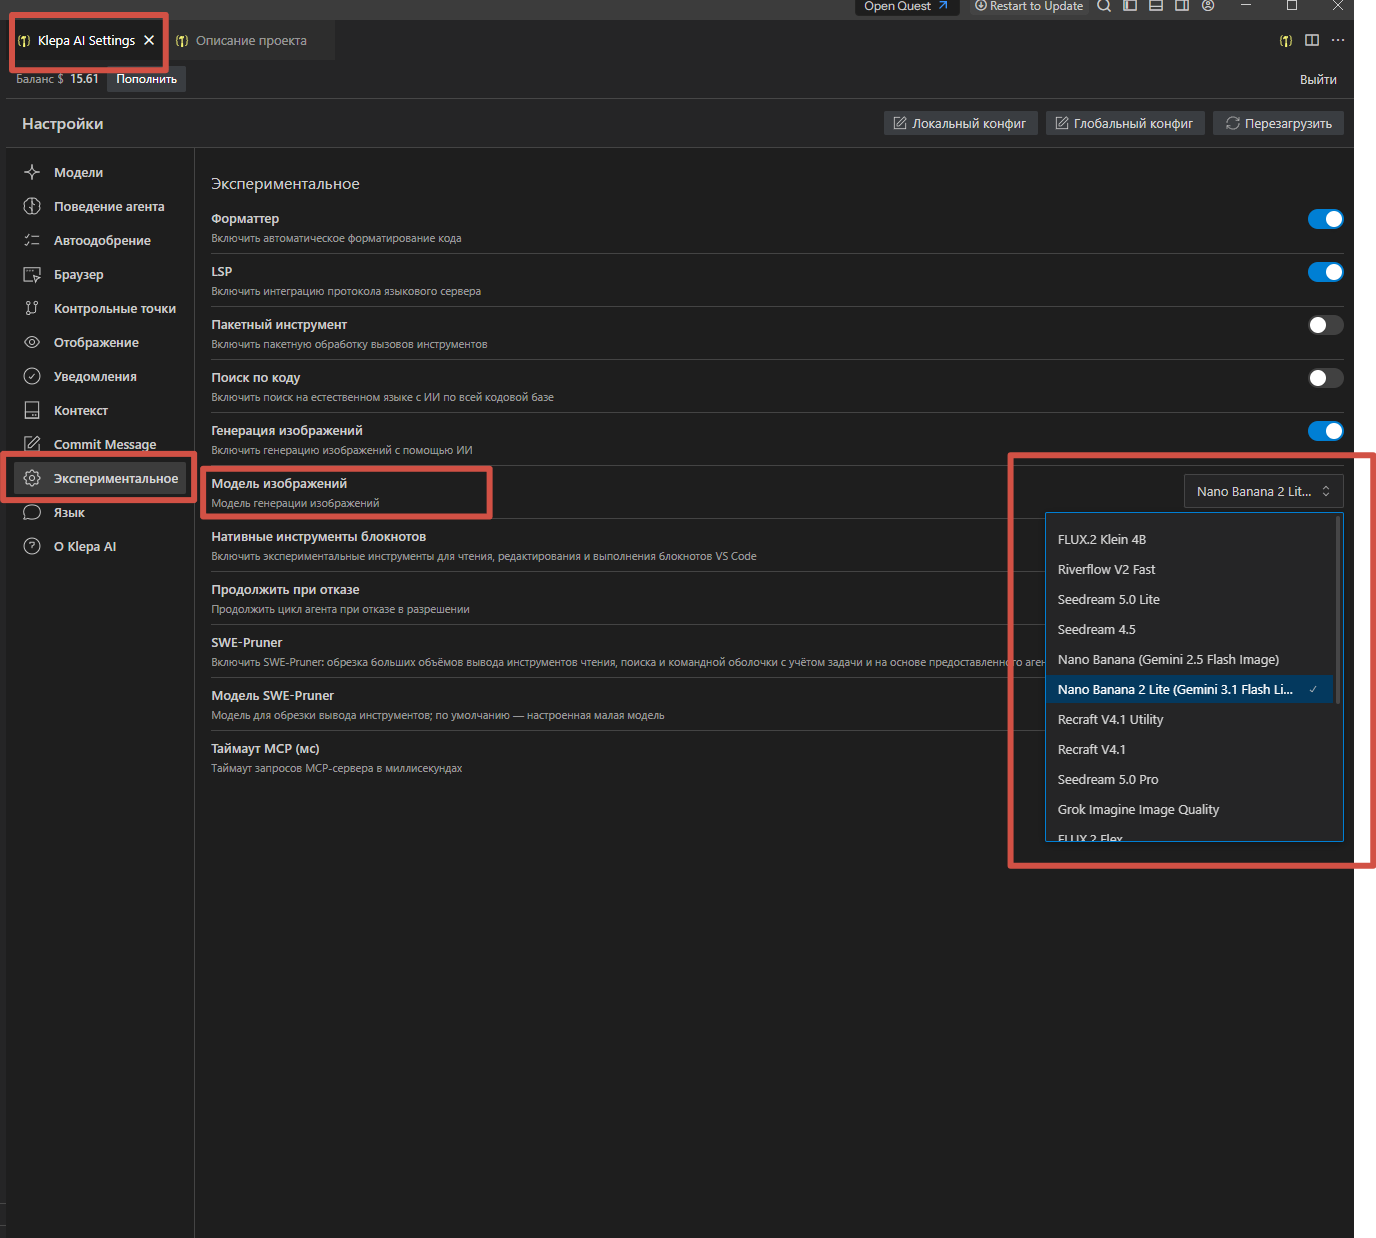This screenshot has width=1376, height=1238.
Task: Select Seedream 5.0 Pro image model
Action: (1190, 779)
